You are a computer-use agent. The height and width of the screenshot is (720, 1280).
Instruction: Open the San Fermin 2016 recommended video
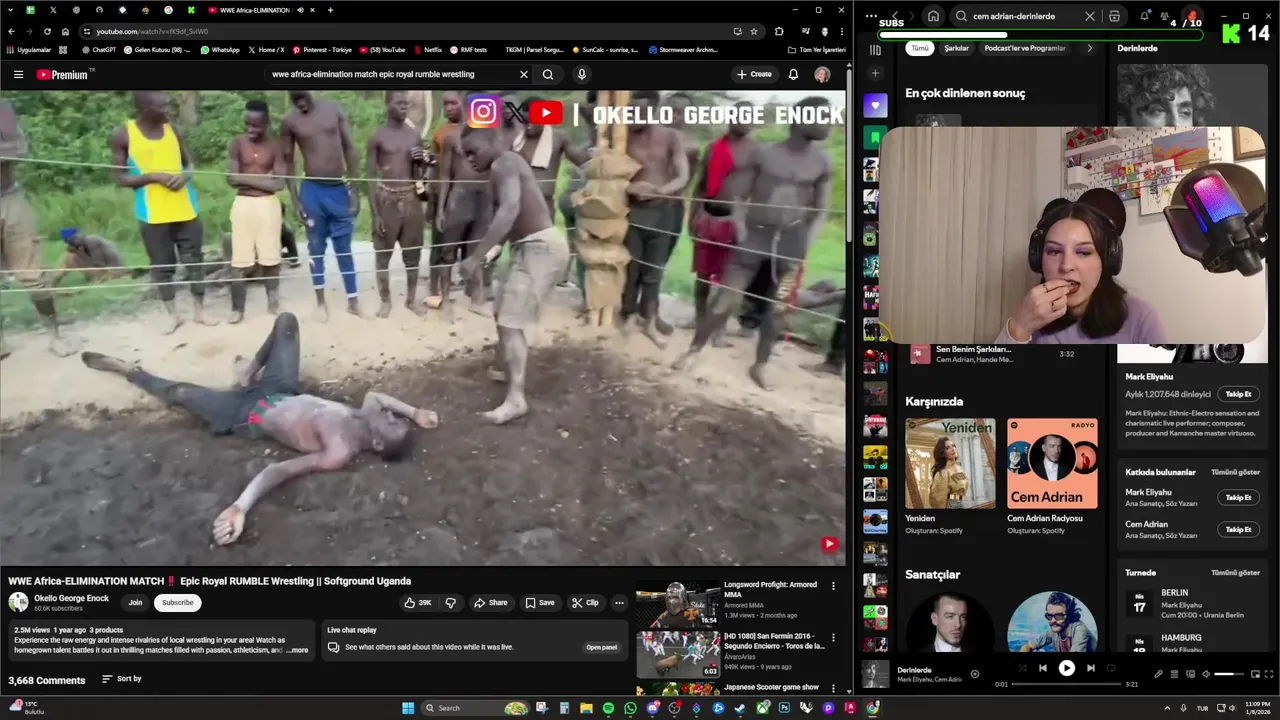[678, 655]
